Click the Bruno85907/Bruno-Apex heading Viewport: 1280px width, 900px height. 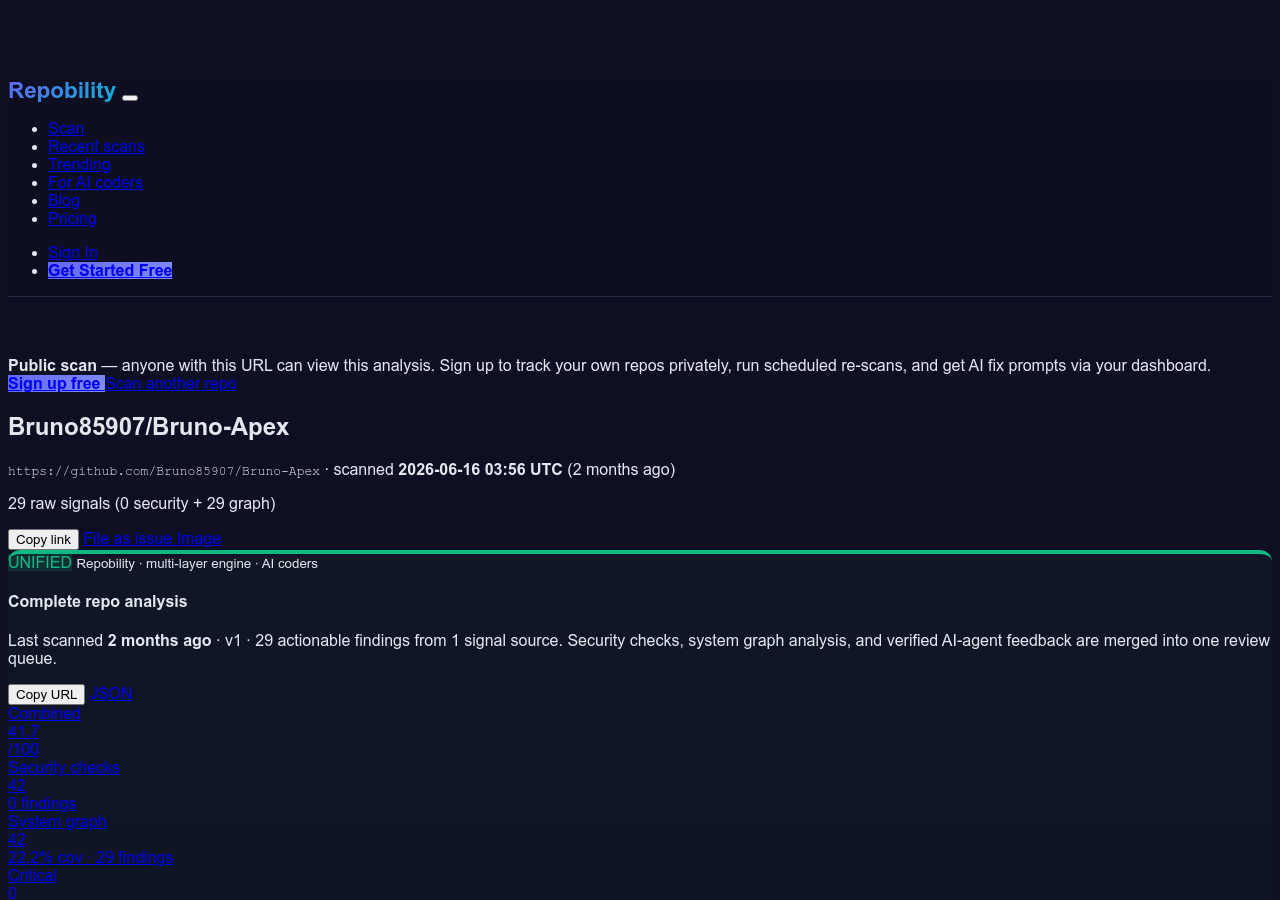(x=148, y=427)
